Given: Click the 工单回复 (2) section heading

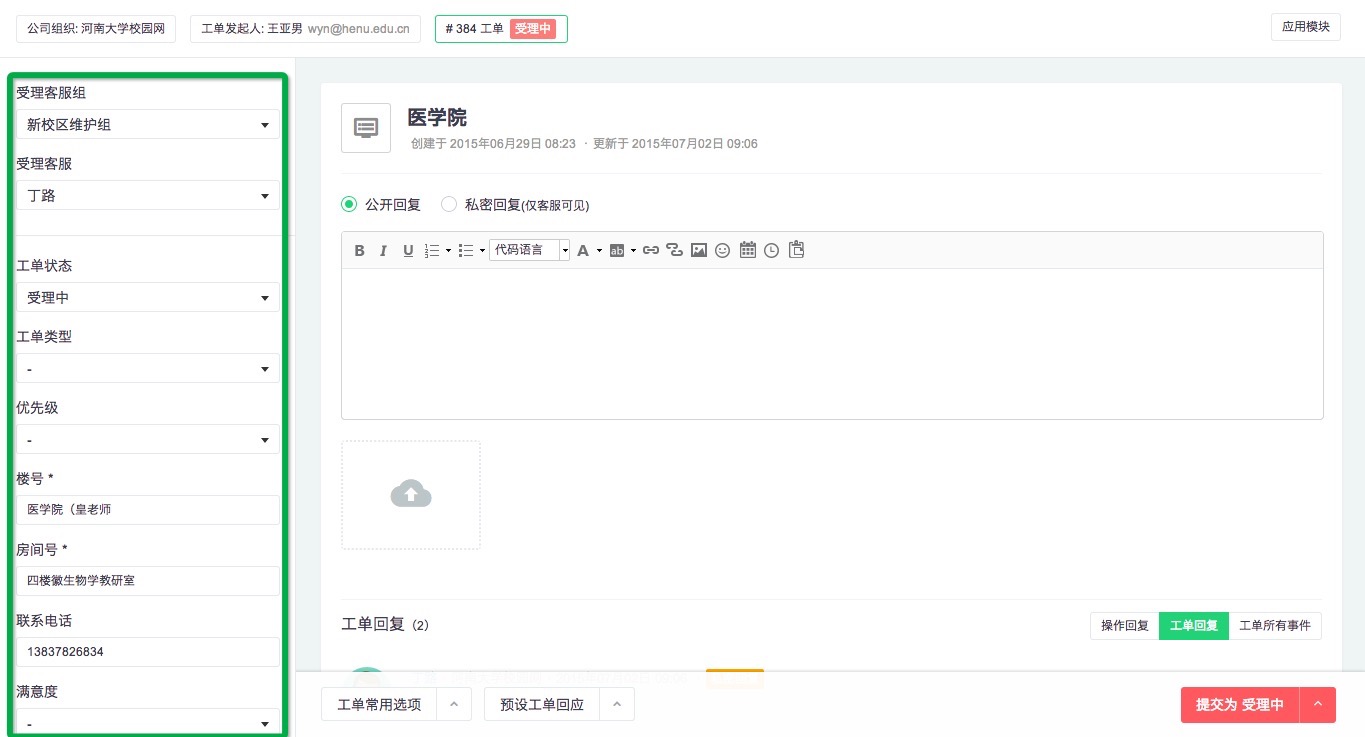Looking at the screenshot, I should [385, 624].
